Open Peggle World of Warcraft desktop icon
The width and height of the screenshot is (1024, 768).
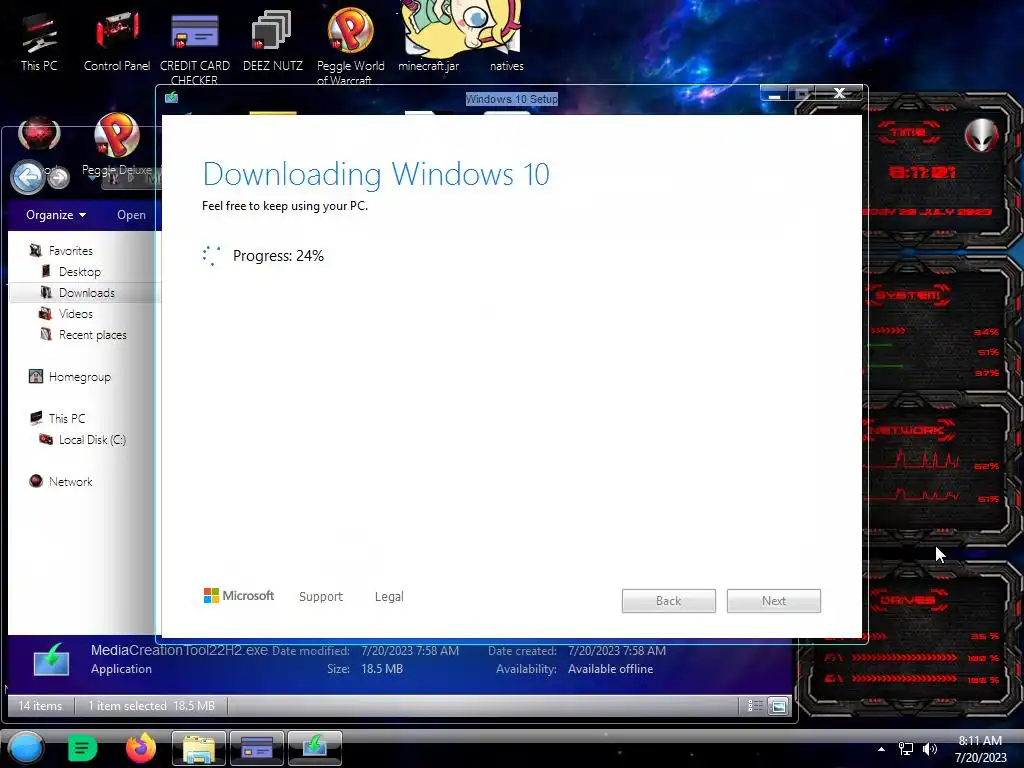click(350, 47)
